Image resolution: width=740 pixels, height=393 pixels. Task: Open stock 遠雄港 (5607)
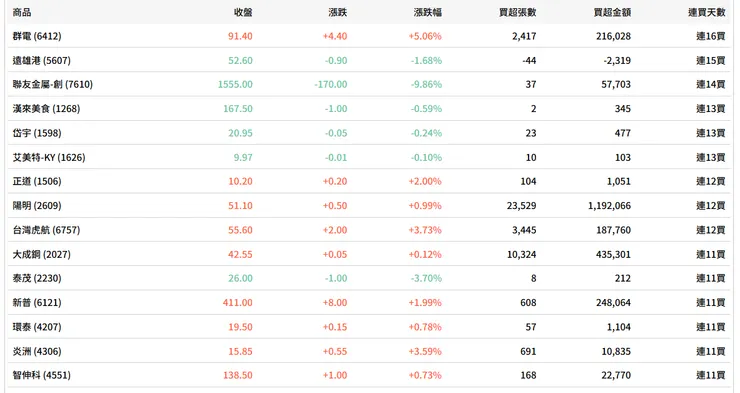coord(42,60)
